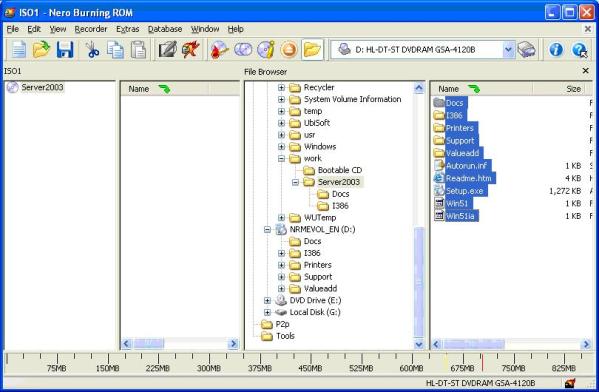Screen dimensions: 599x392
Task: Select the P2p folder in tree
Action: 282,324
